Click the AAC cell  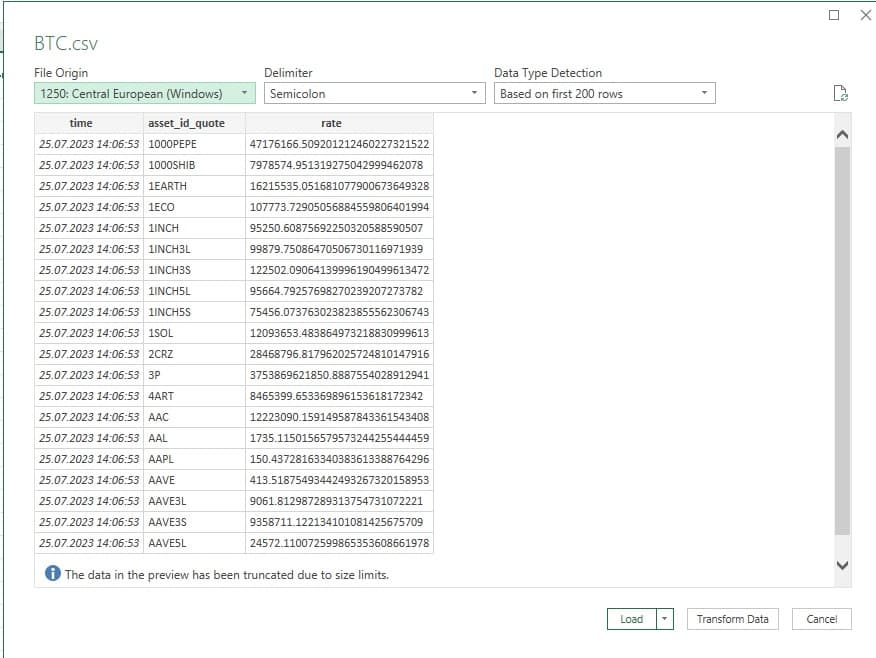194,417
